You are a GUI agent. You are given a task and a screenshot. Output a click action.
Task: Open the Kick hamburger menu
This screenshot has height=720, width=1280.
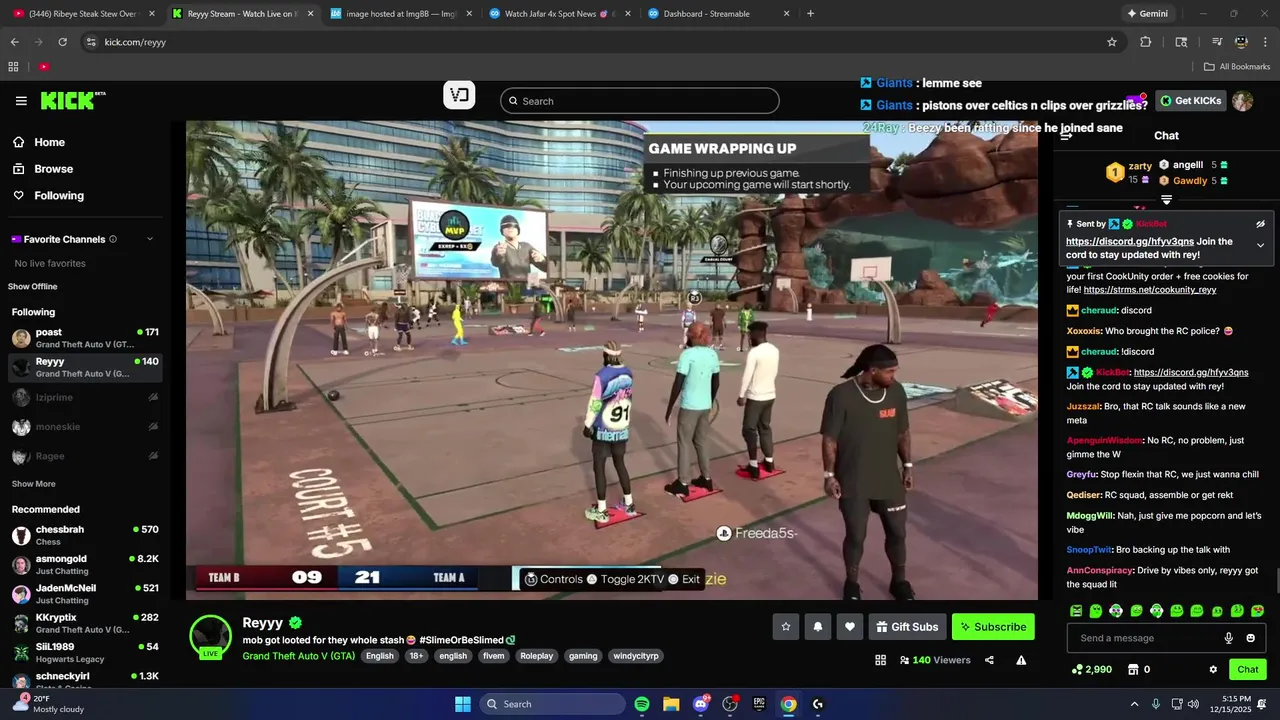[x=21, y=101]
